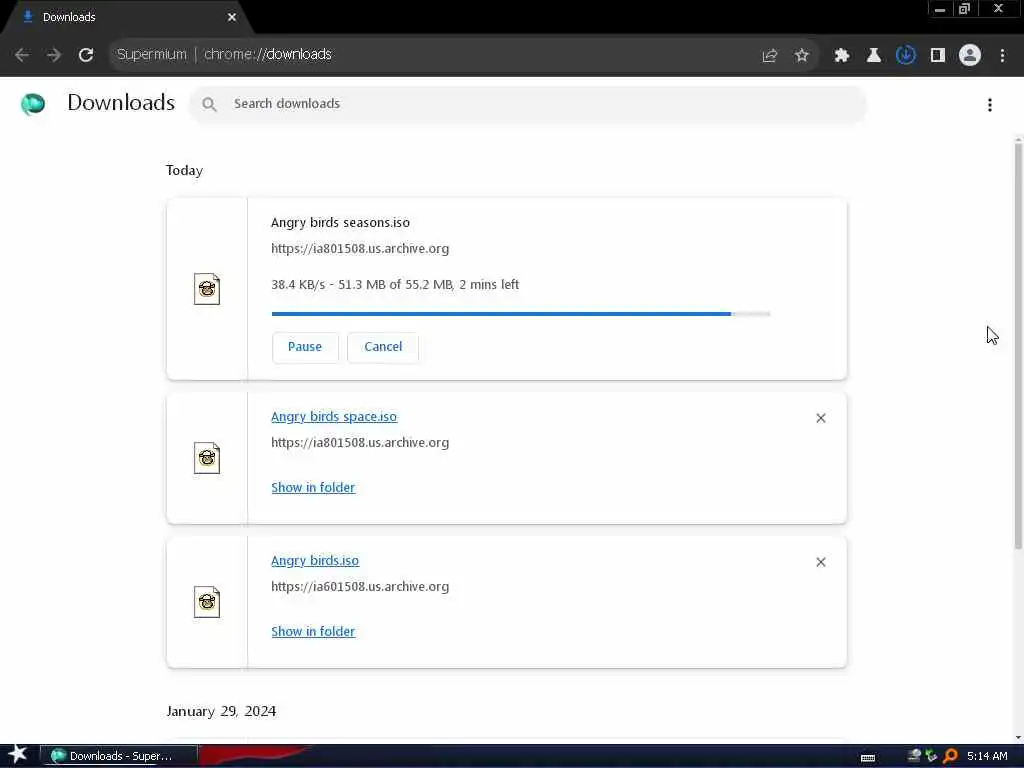Click the seasons.iso source URL text

(x=360, y=249)
